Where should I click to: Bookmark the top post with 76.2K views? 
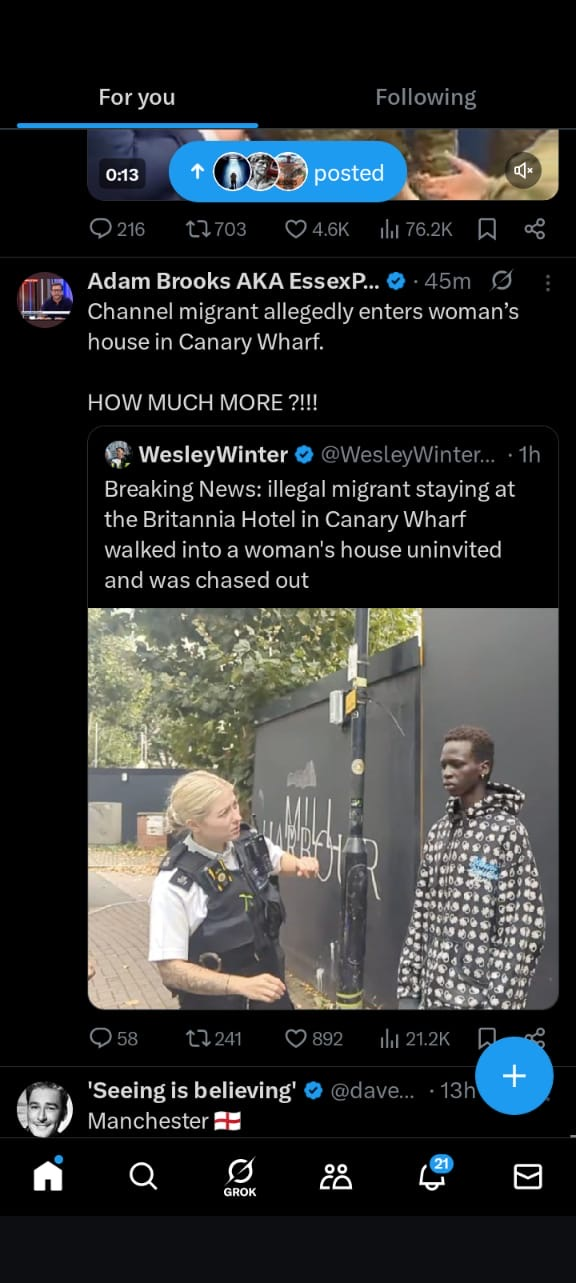pos(487,230)
